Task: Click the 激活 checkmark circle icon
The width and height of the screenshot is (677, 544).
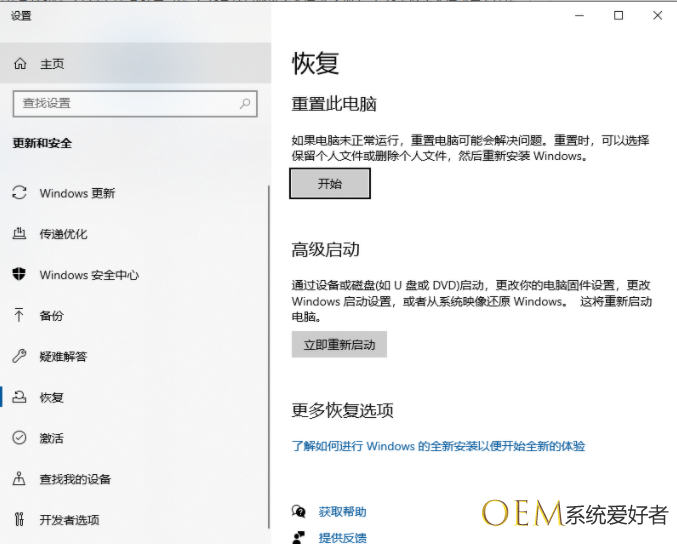Action: pos(19,438)
